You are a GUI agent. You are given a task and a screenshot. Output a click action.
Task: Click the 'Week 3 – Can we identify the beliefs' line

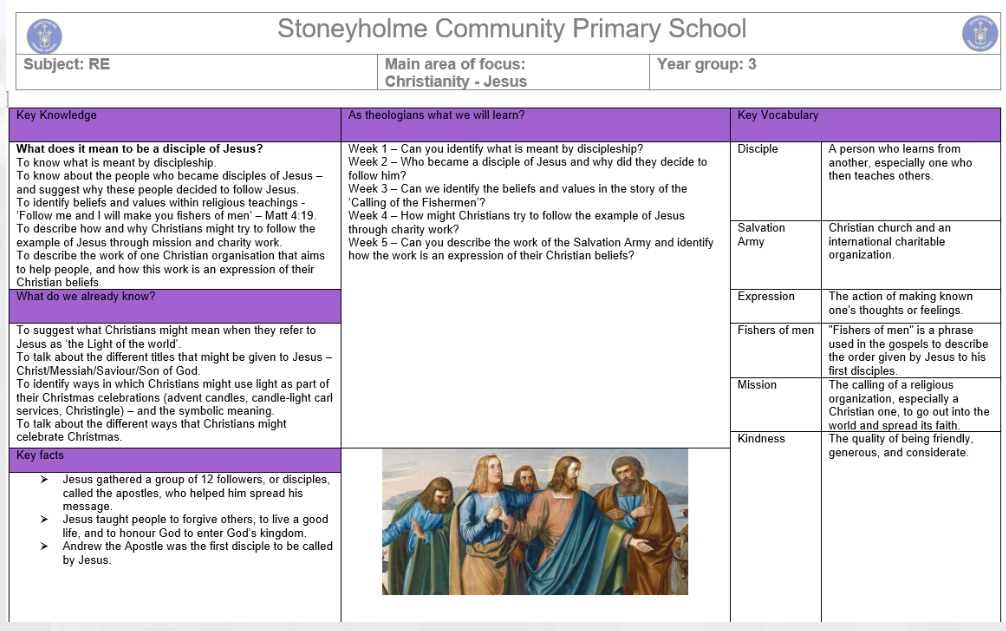[518, 196]
